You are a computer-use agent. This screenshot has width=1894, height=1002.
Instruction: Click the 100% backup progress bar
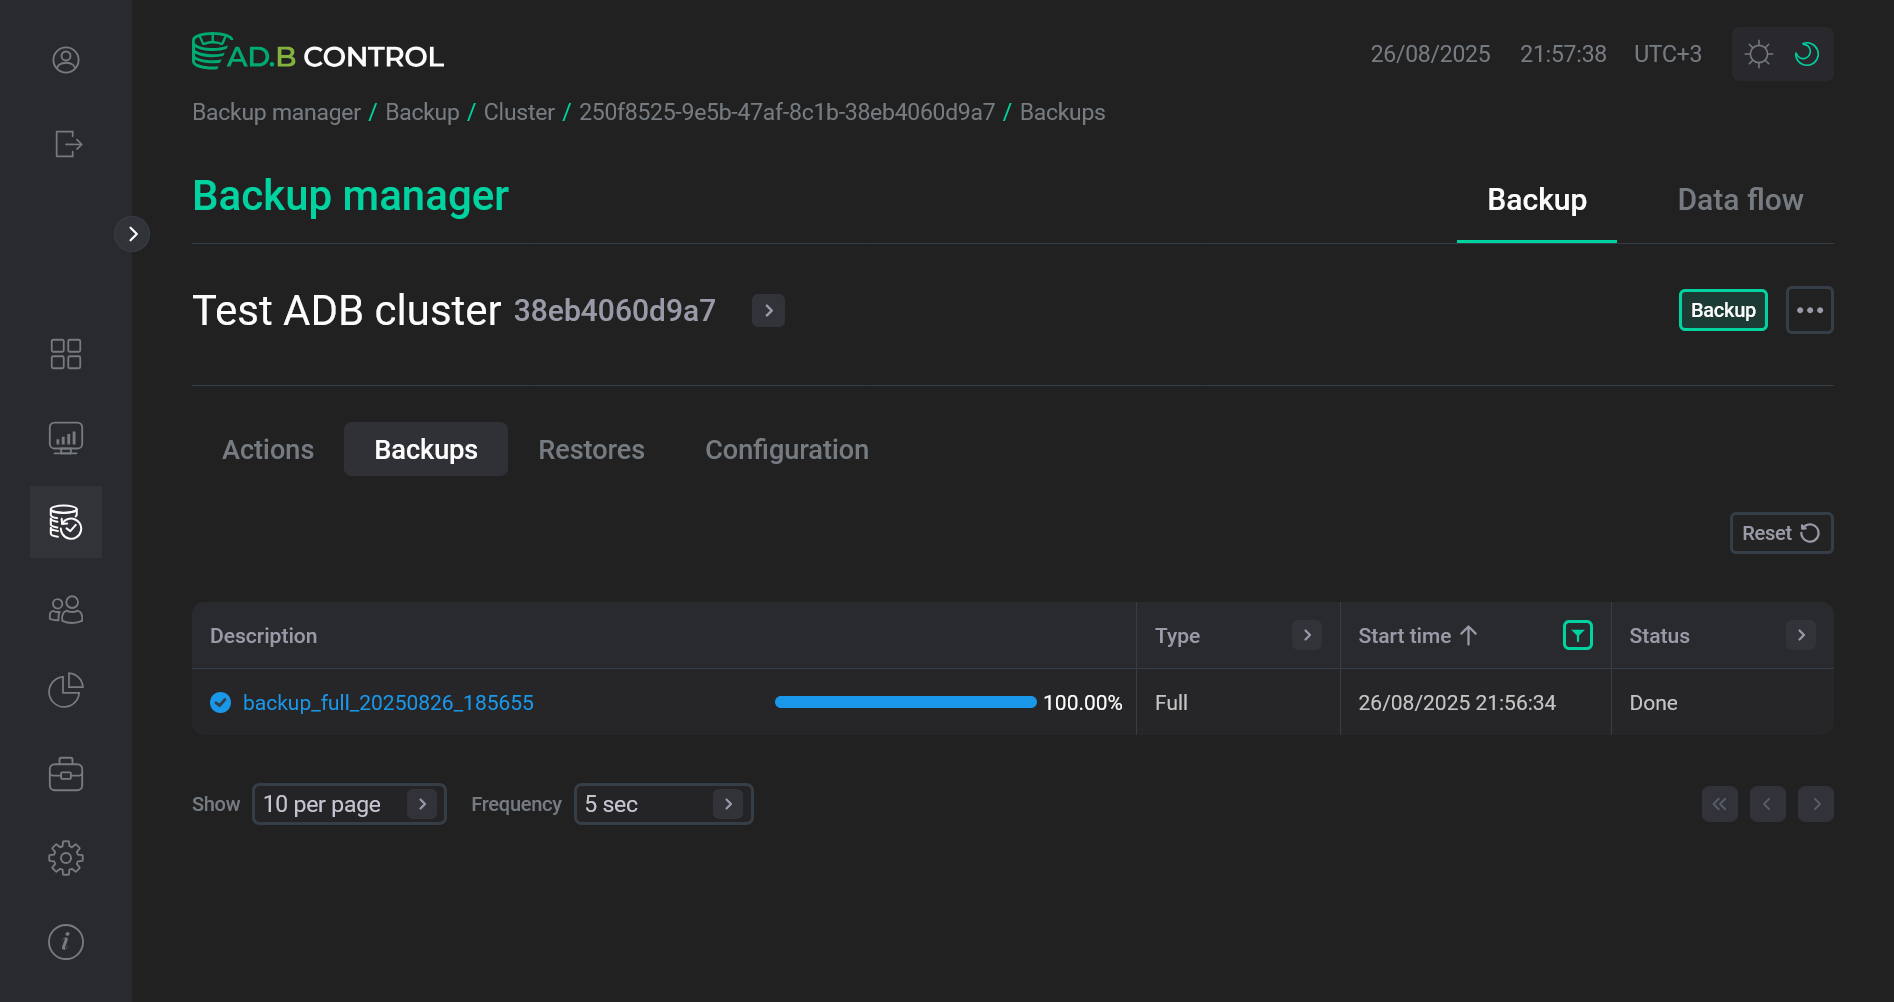(904, 702)
